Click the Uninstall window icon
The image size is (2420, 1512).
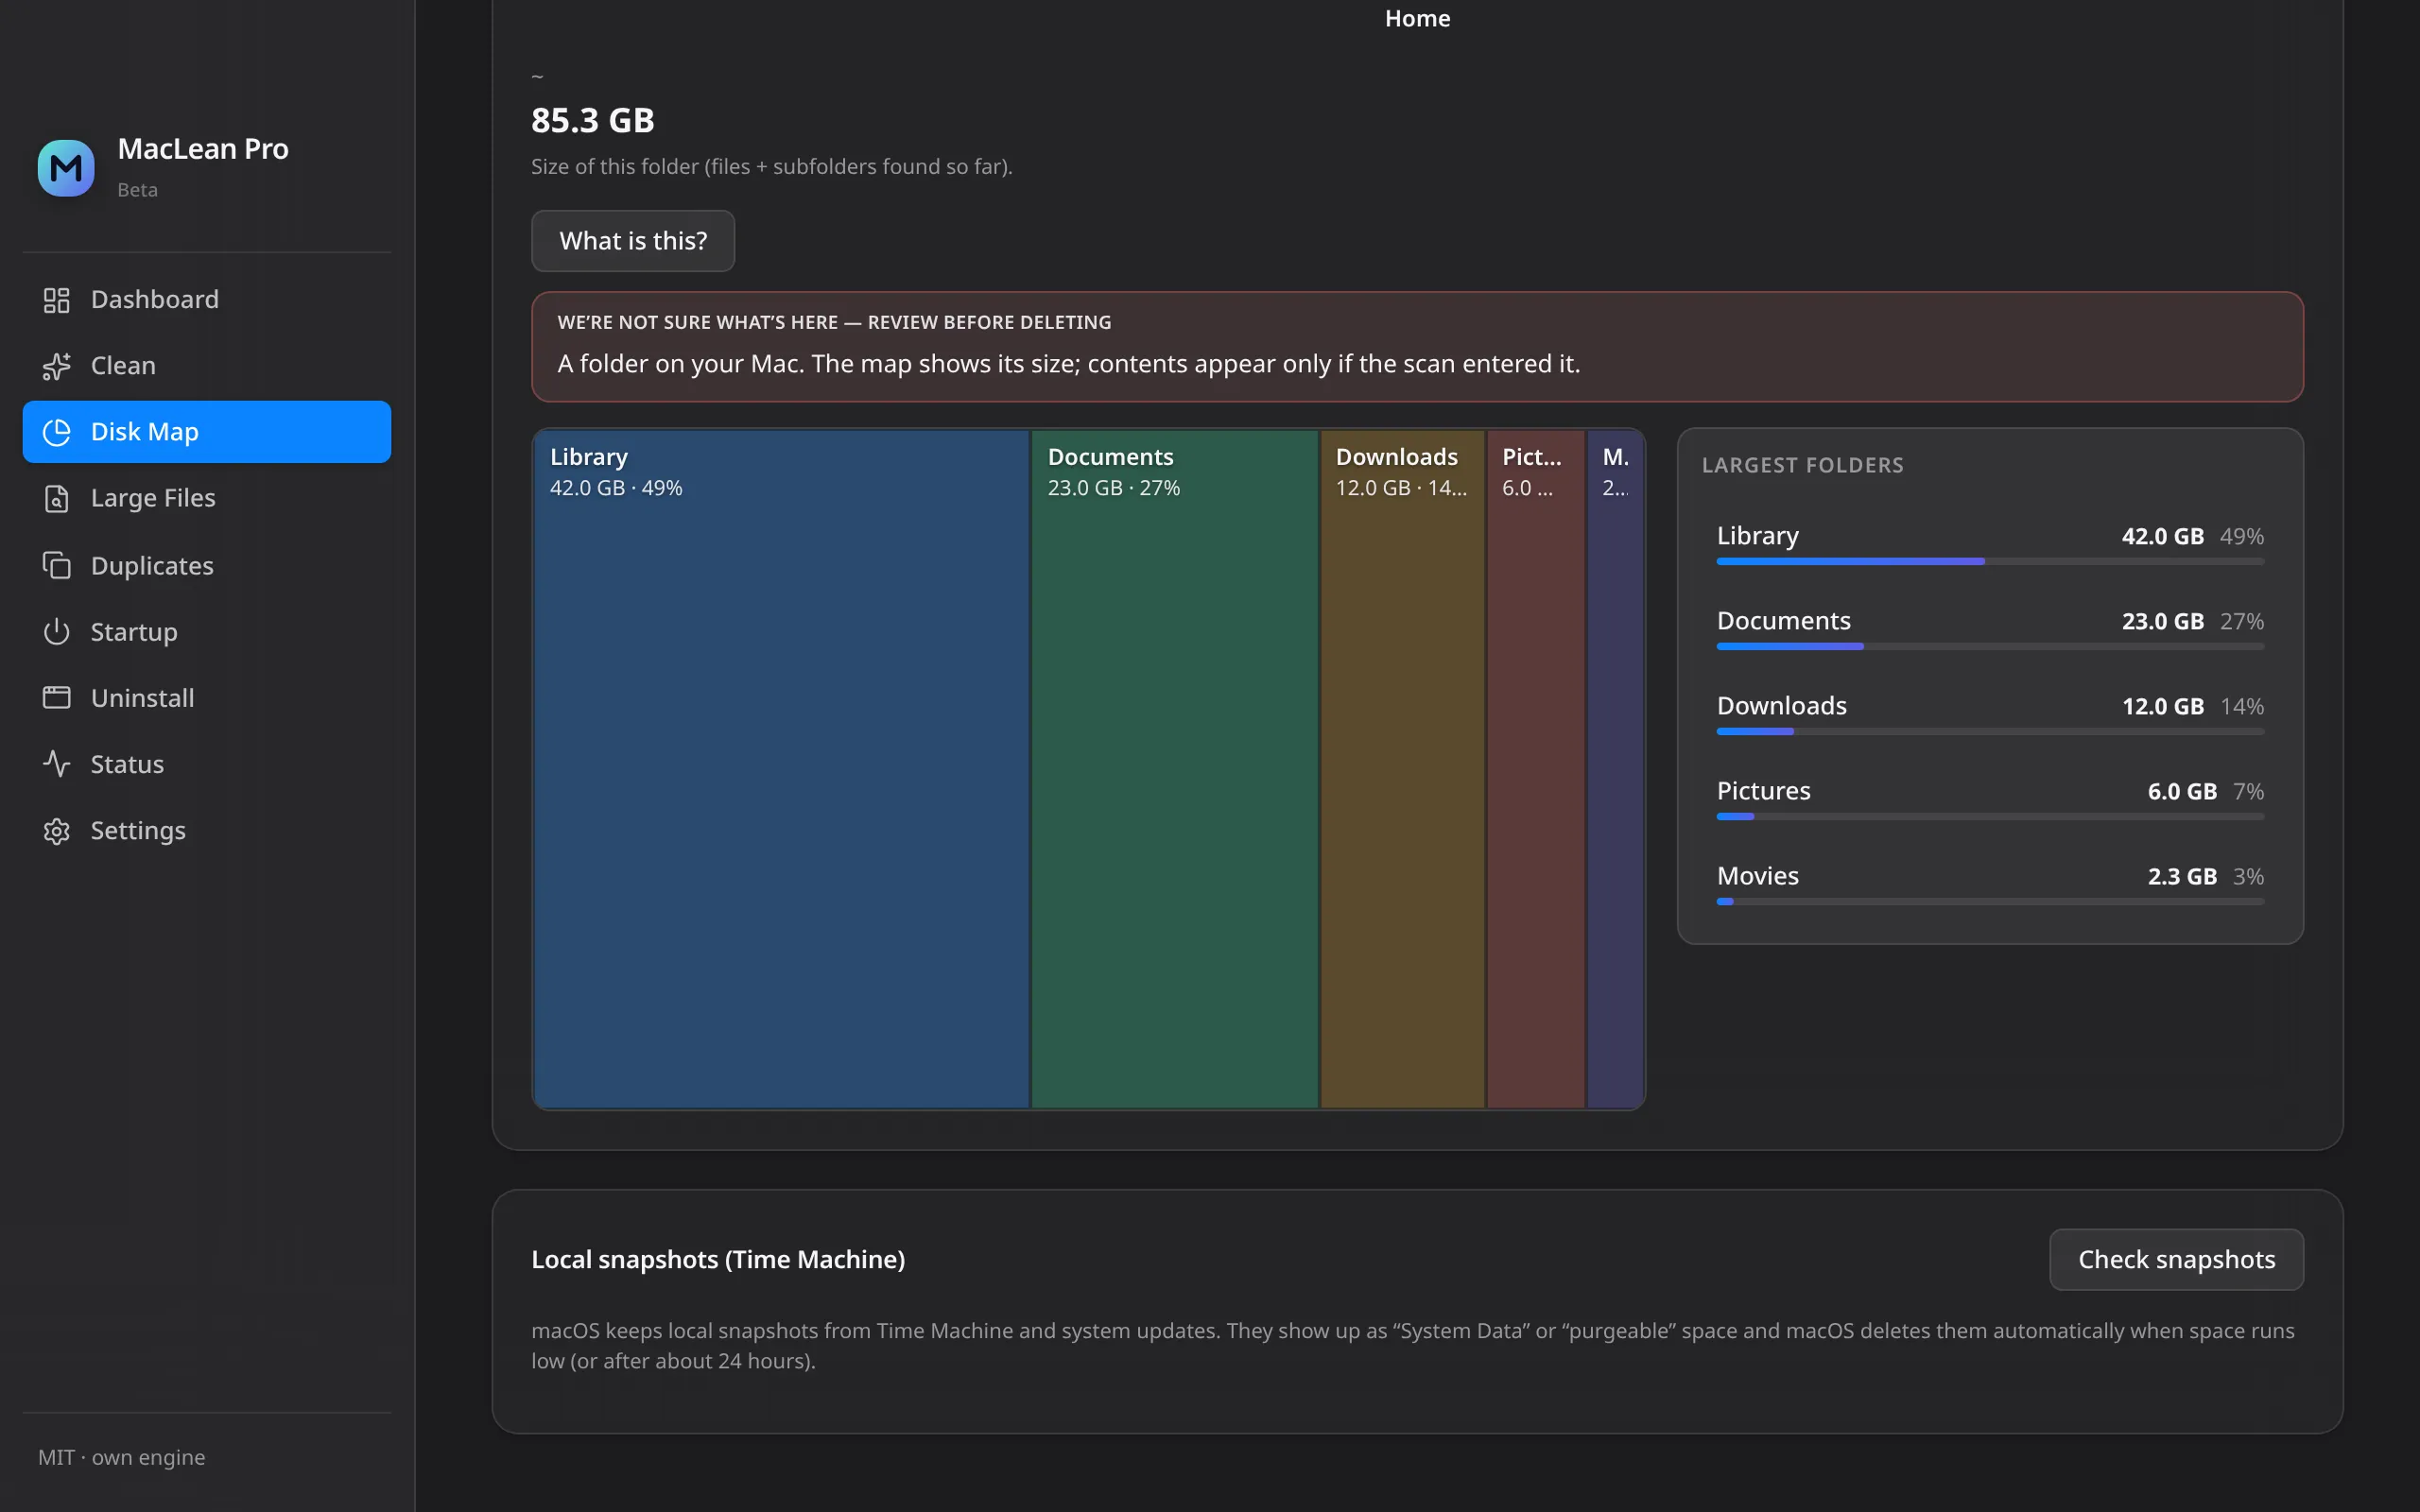[x=57, y=698]
